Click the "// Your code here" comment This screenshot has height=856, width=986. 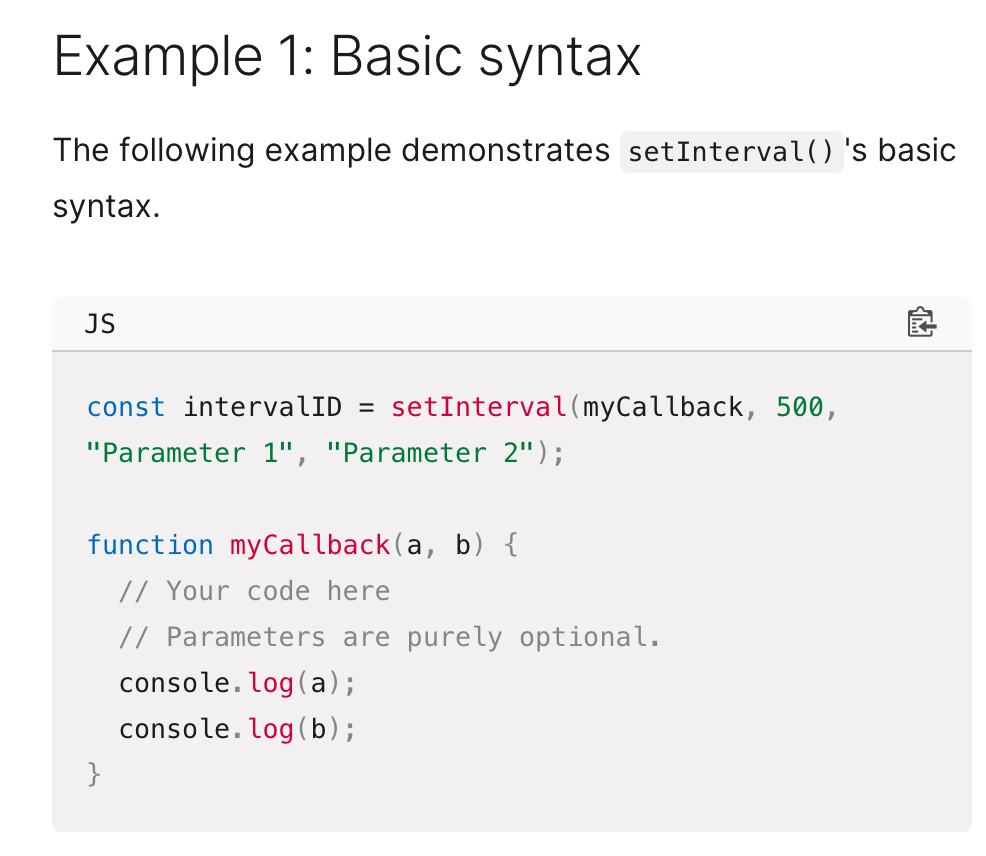(254, 591)
